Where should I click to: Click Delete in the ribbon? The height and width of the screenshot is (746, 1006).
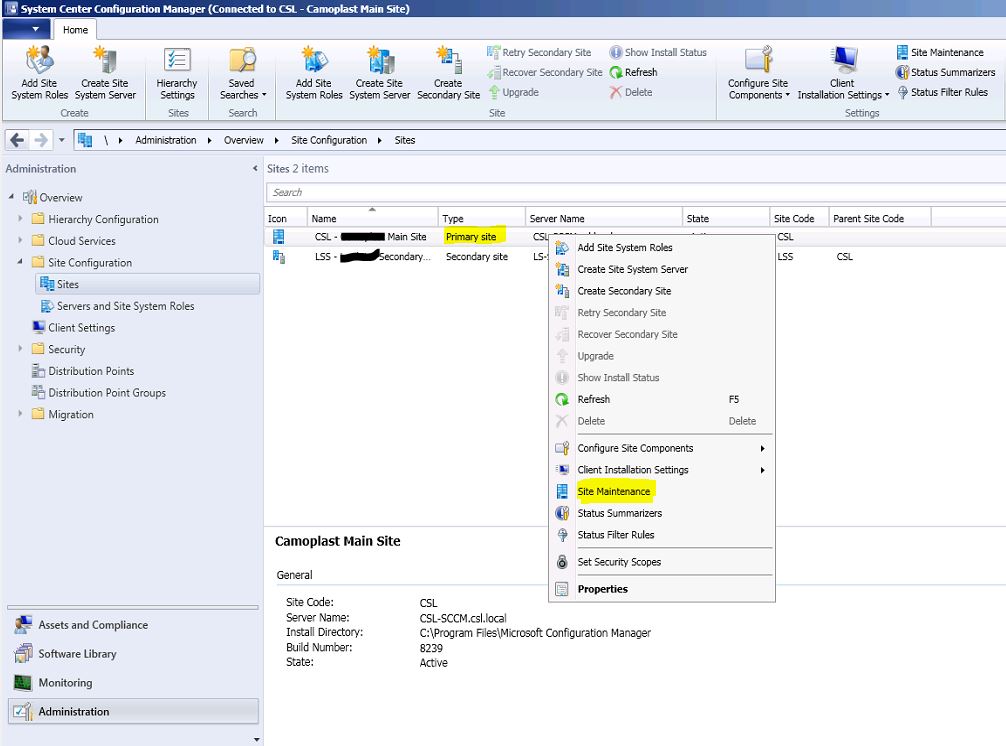tap(631, 92)
